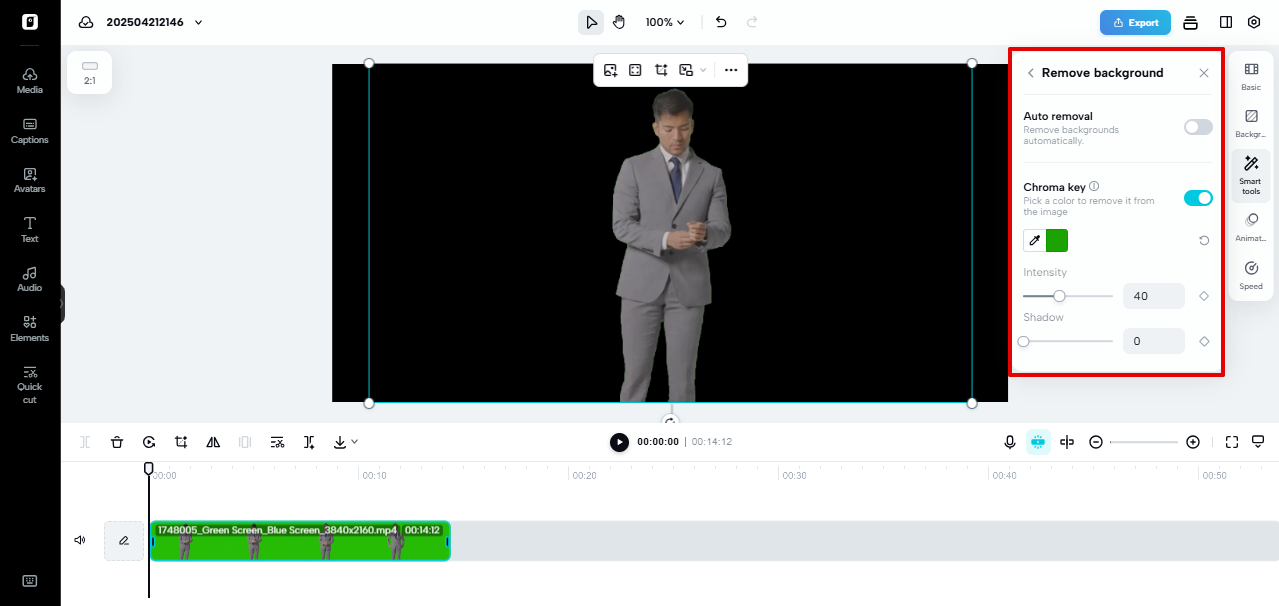Open the Media panel in sidebar
Screen dimensions: 1279x606
pos(30,80)
